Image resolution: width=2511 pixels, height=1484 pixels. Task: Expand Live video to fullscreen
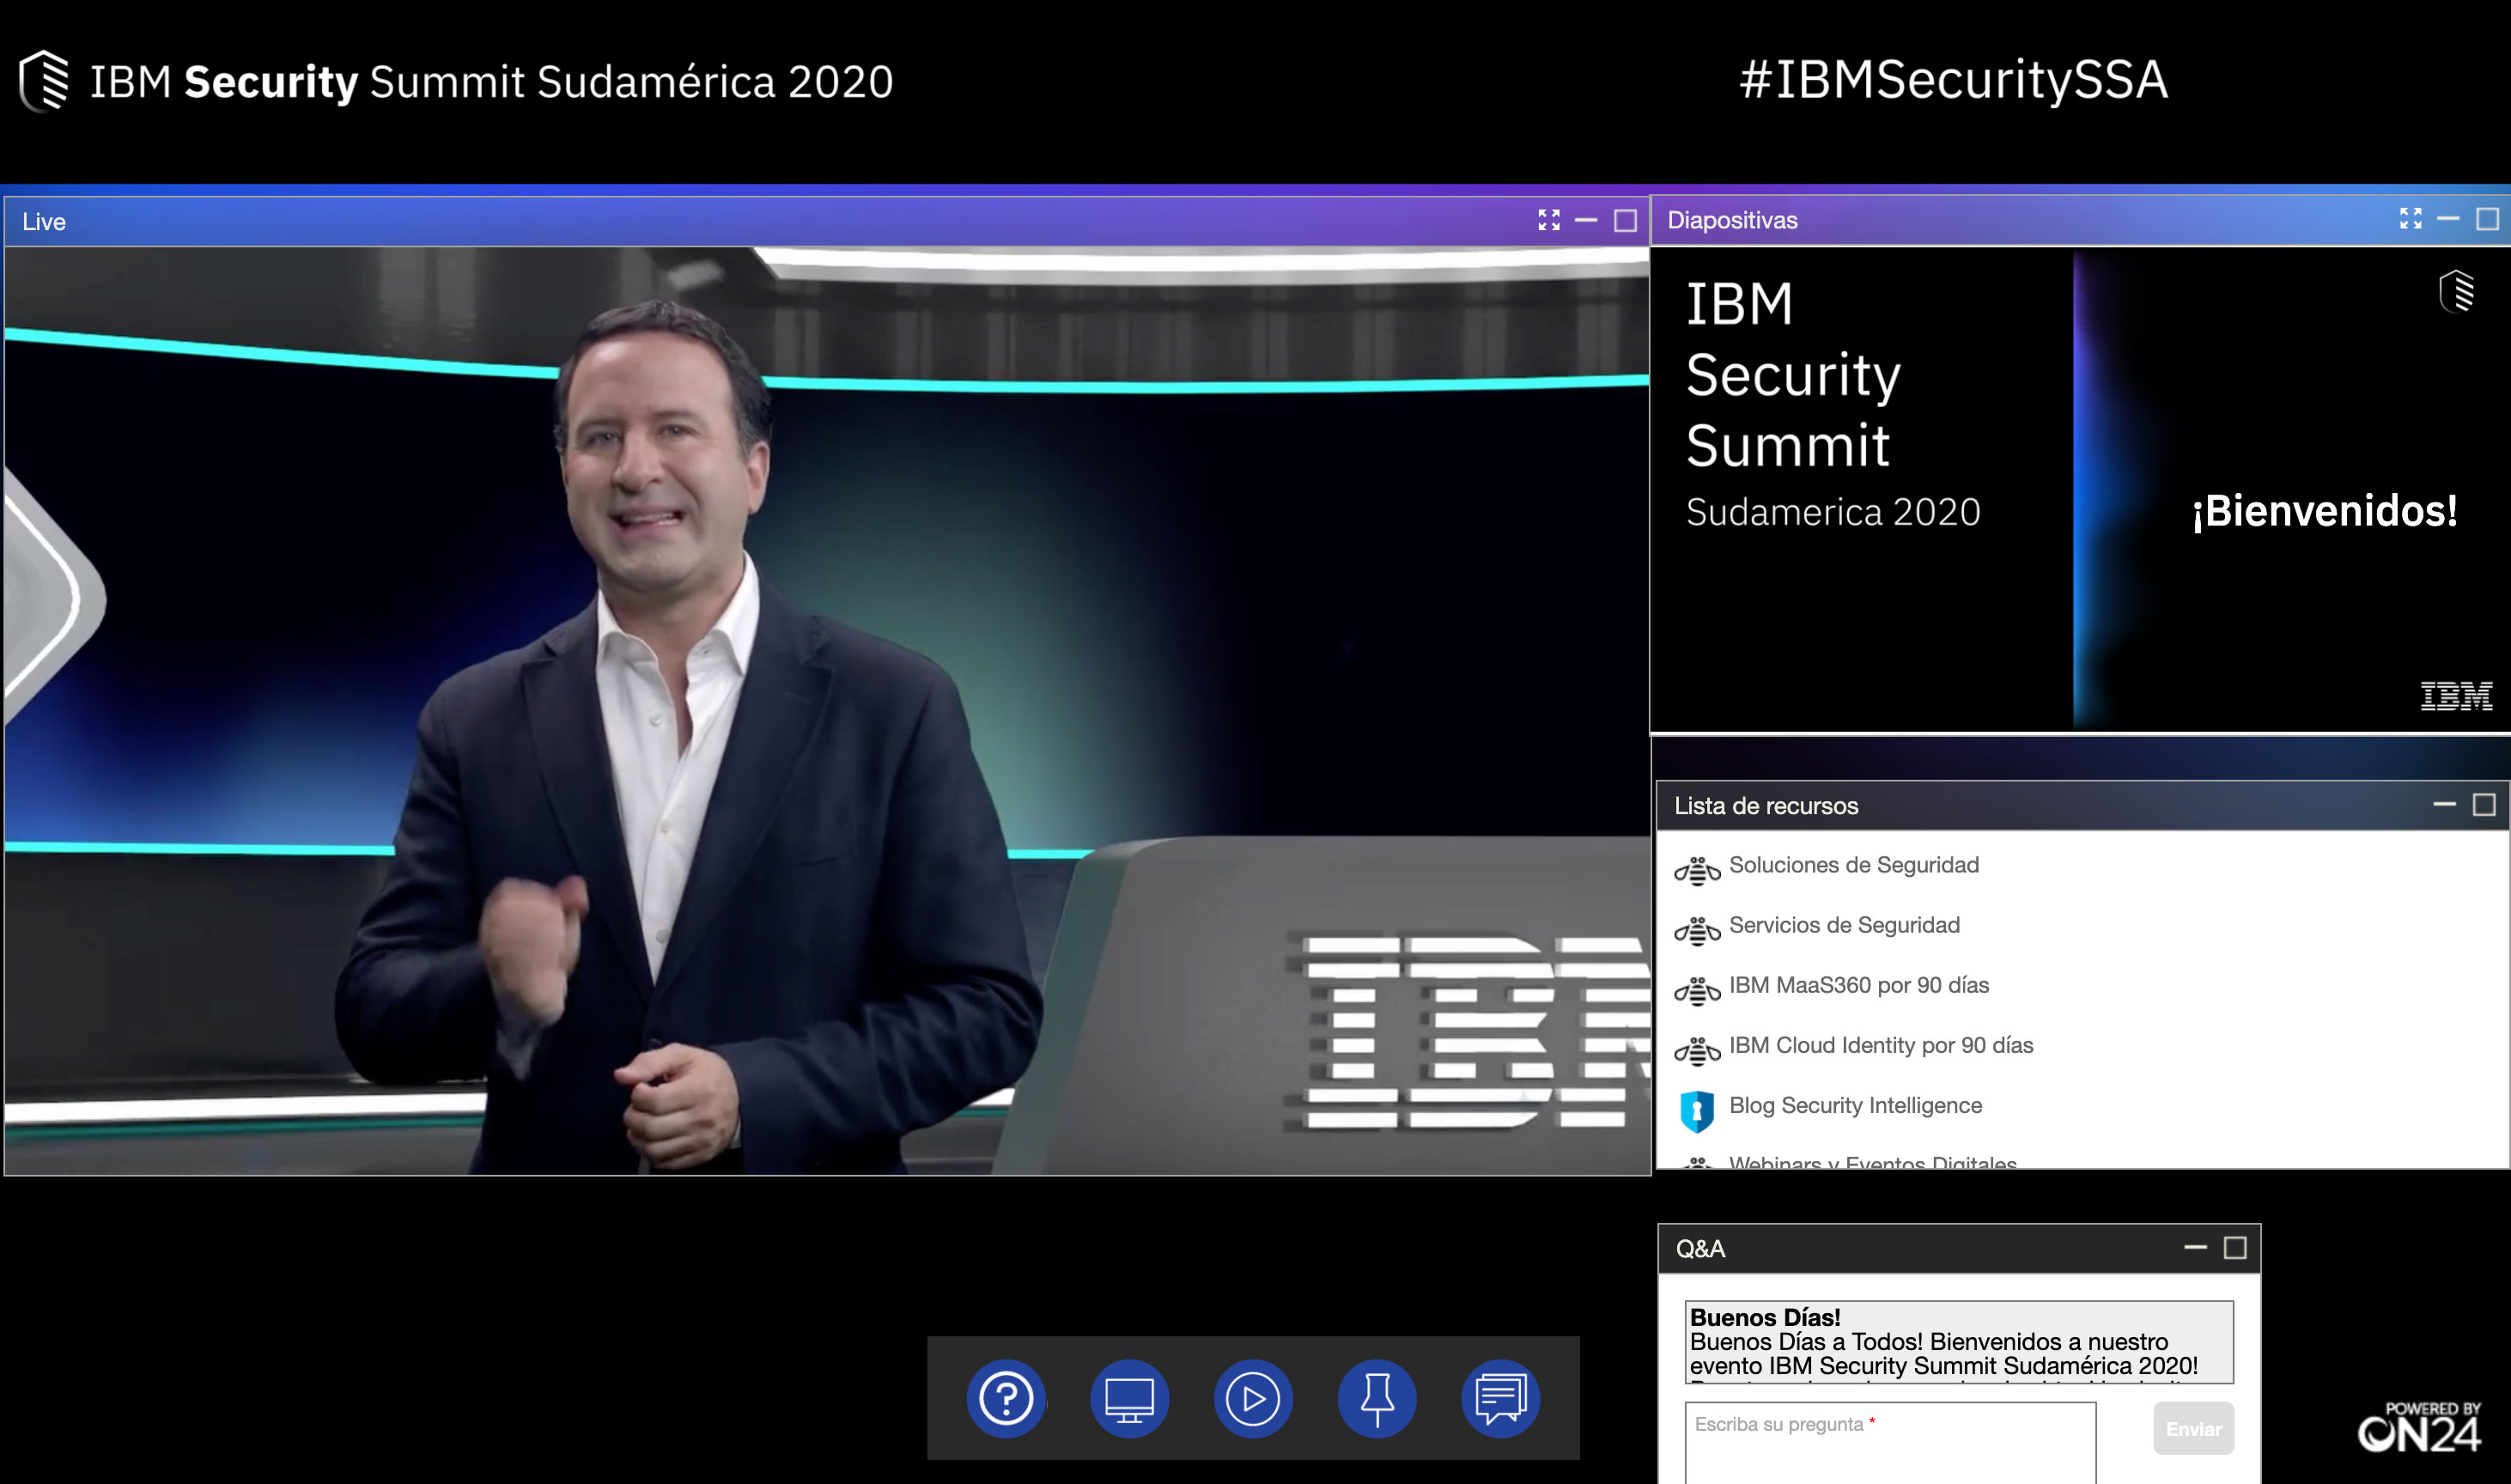1548,220
